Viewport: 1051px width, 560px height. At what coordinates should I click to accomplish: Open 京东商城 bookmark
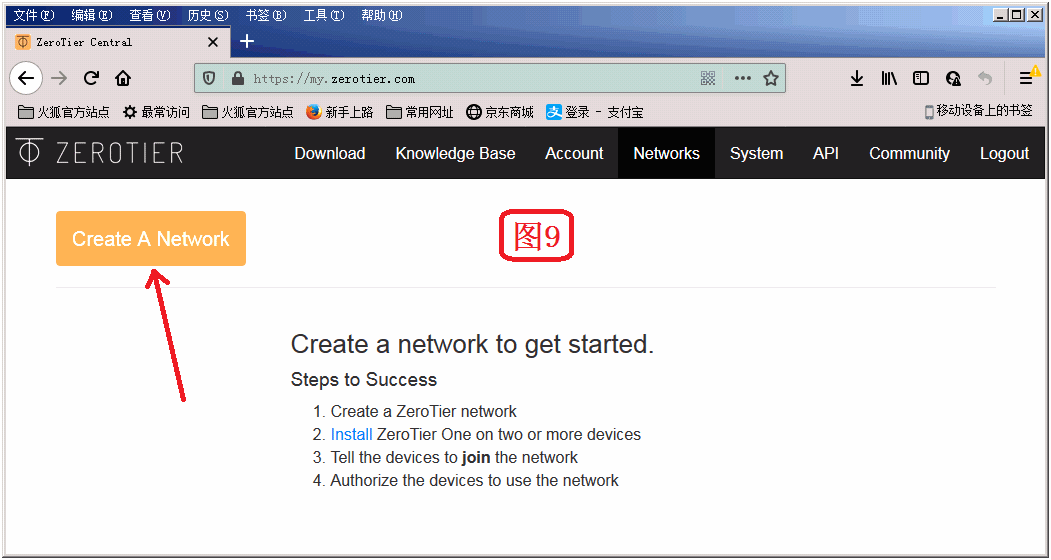[500, 112]
